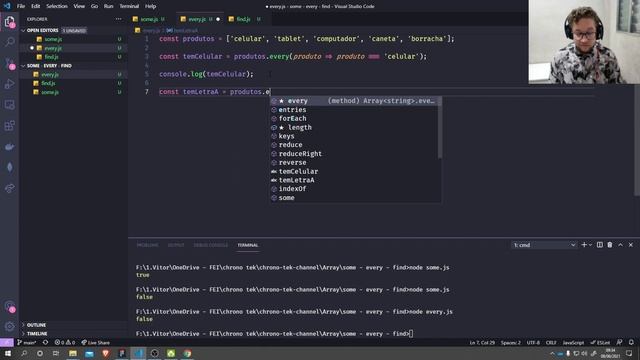Split the terminal panel
The image size is (640, 360).
tap(600, 245)
